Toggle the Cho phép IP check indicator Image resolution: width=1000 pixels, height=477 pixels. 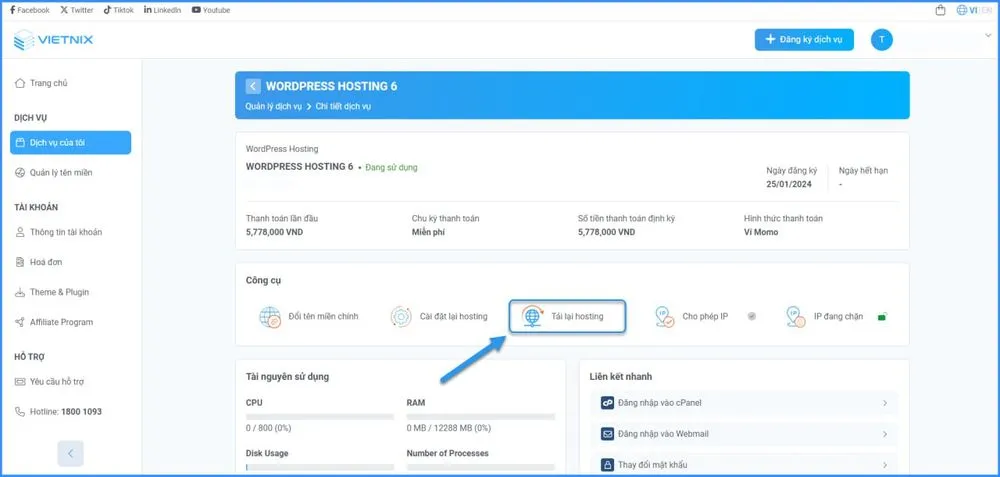[x=752, y=317]
